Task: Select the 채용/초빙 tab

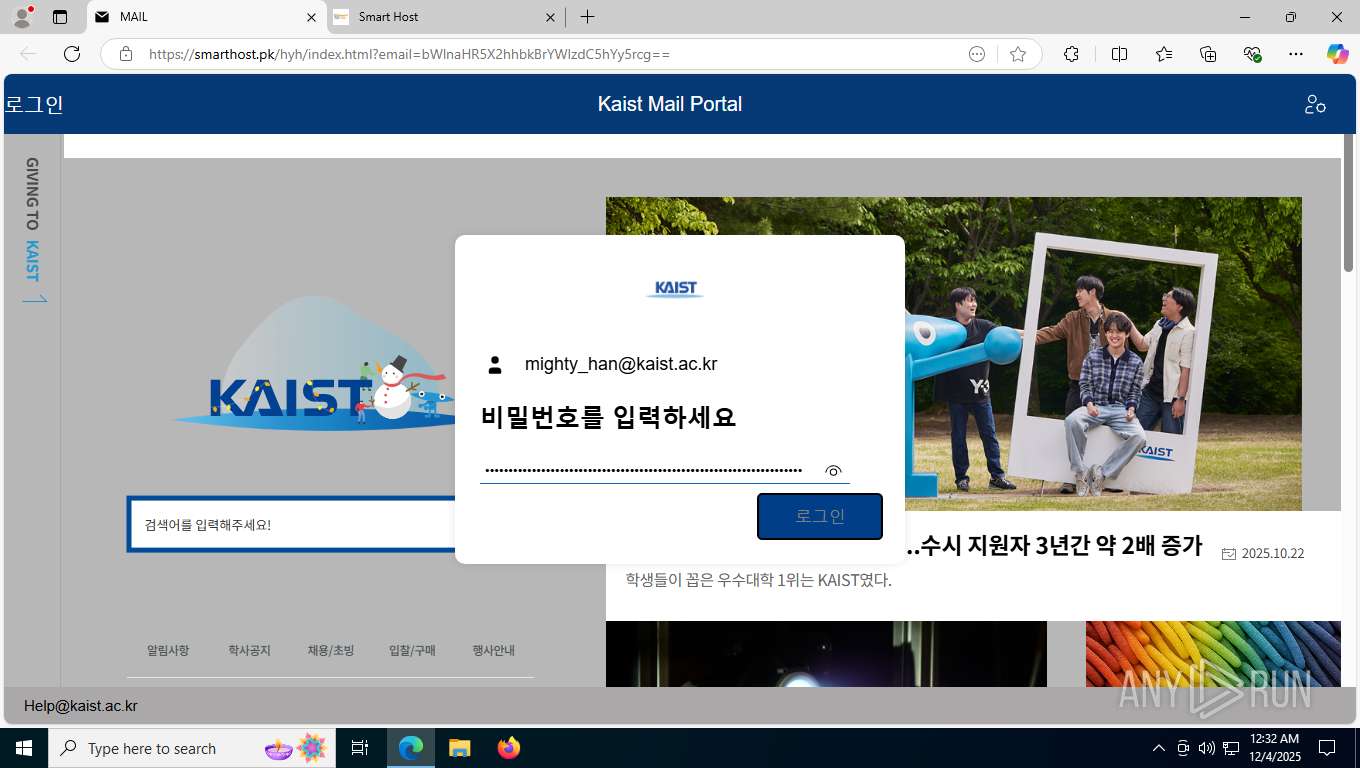Action: [331, 650]
